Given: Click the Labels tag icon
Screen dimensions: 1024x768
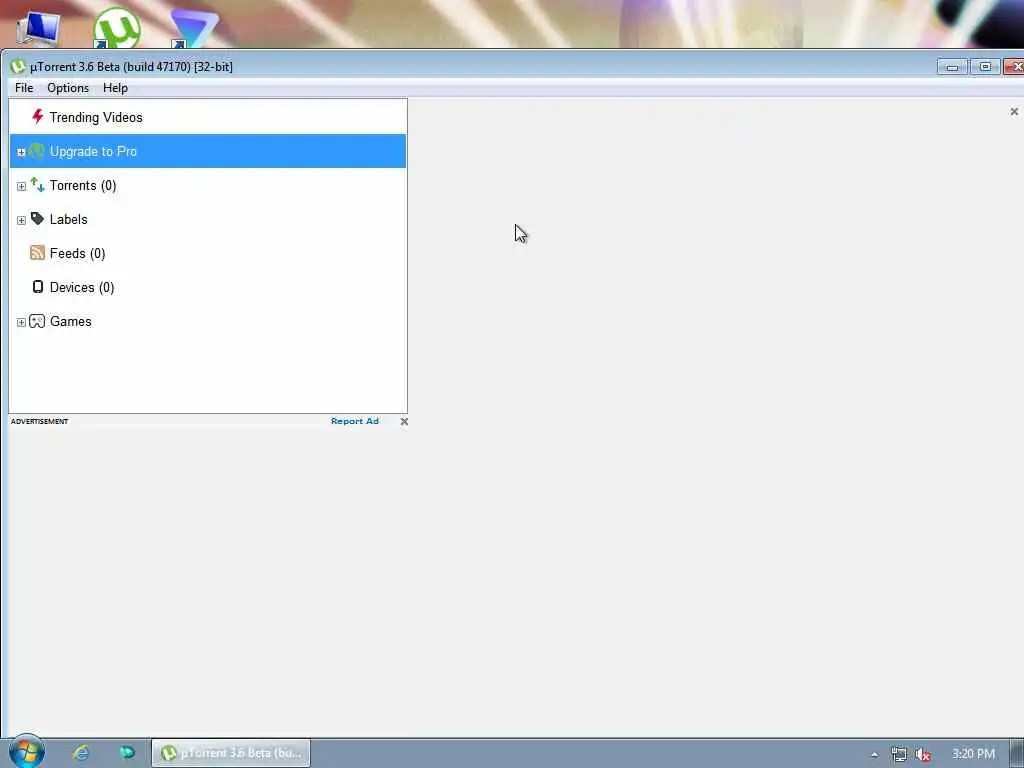Looking at the screenshot, I should [37, 219].
